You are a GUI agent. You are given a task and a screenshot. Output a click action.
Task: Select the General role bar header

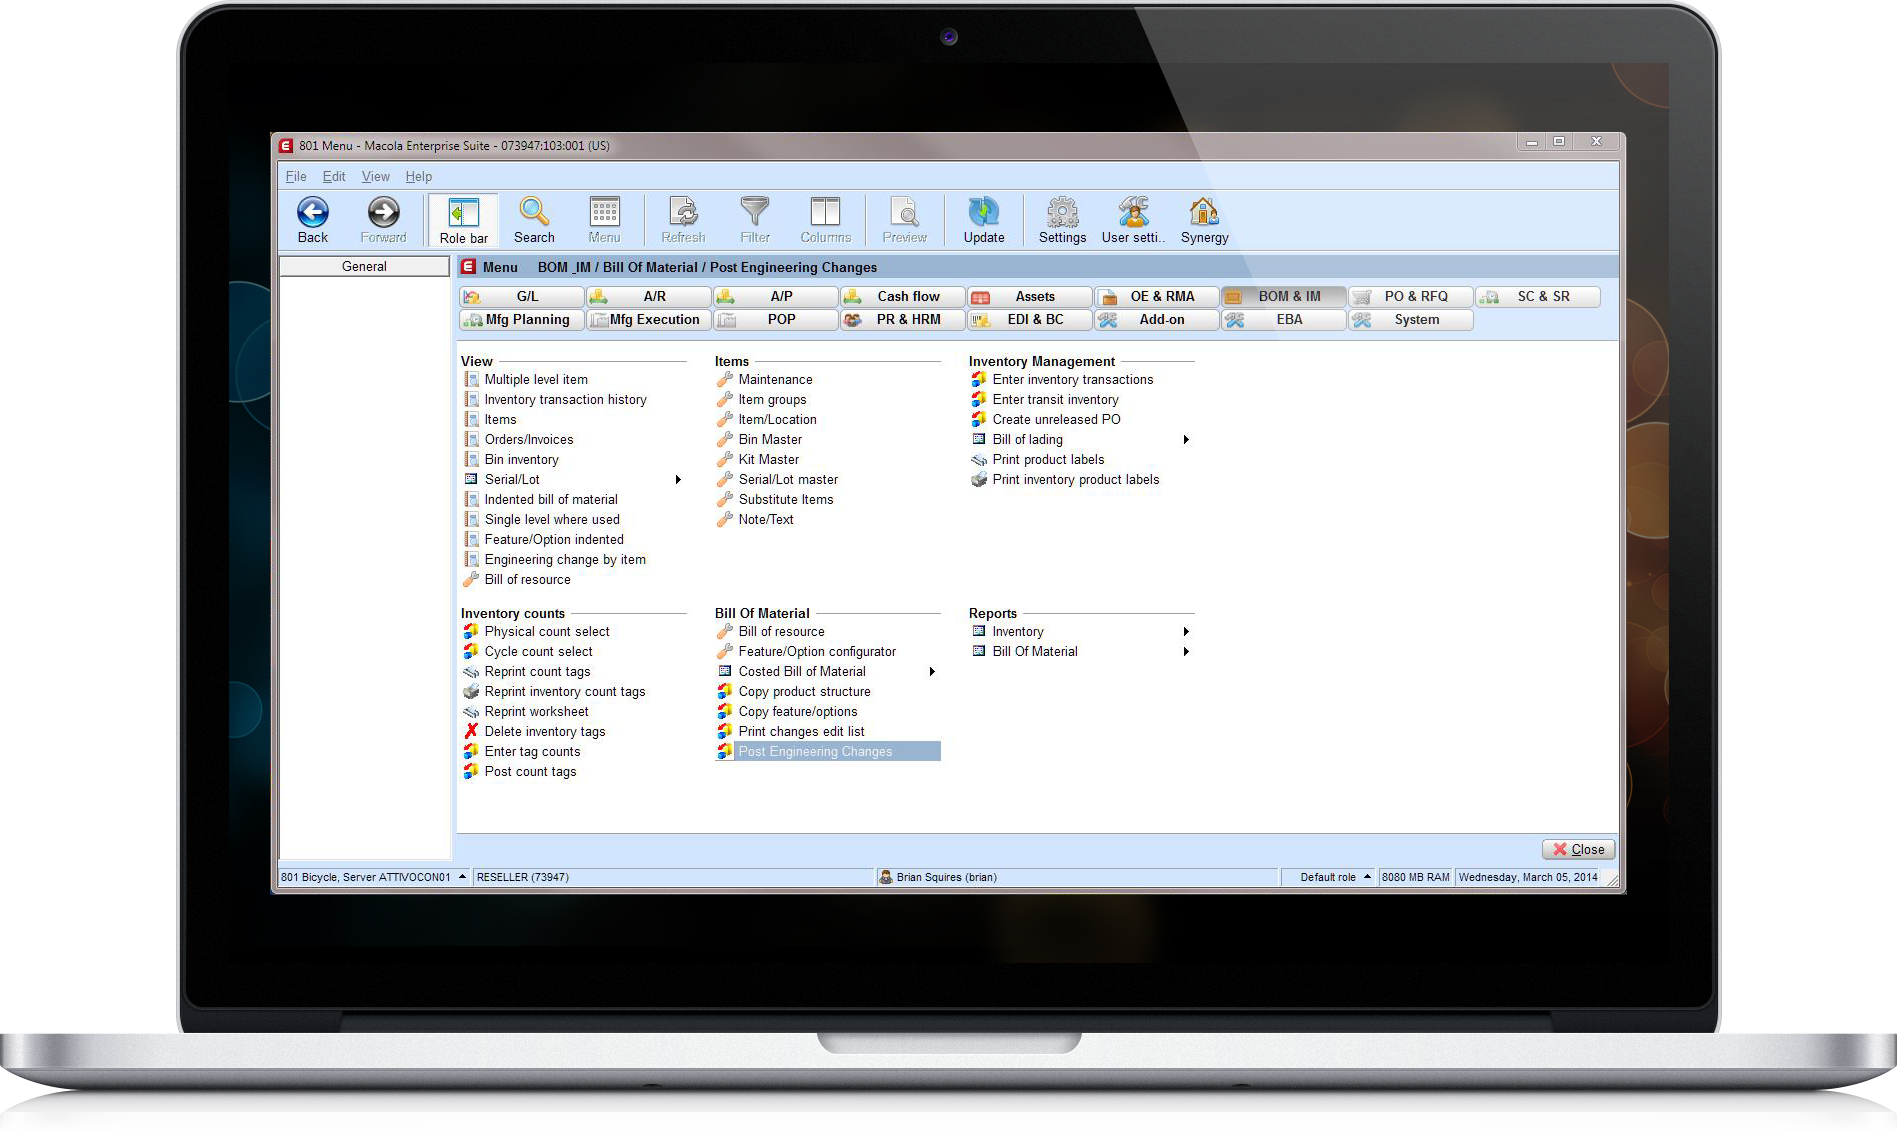(364, 267)
